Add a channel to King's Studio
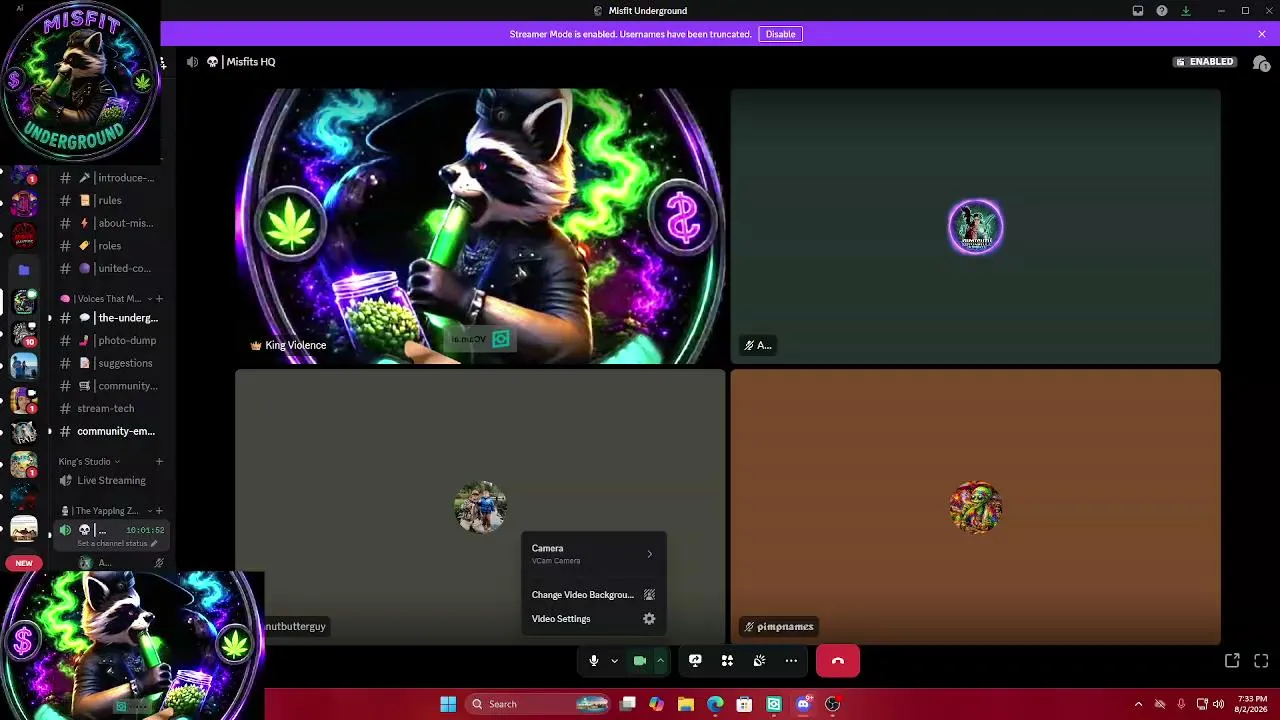This screenshot has width=1280, height=720. point(159,462)
